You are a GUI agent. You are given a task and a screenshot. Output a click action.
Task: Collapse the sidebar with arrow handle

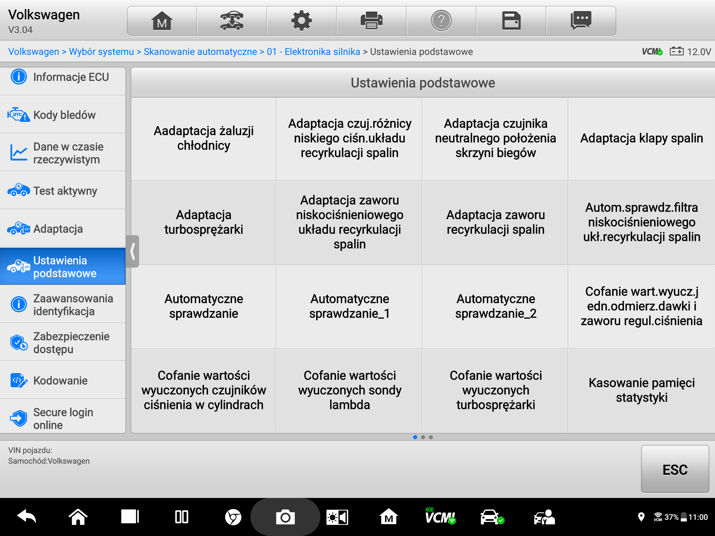(132, 251)
